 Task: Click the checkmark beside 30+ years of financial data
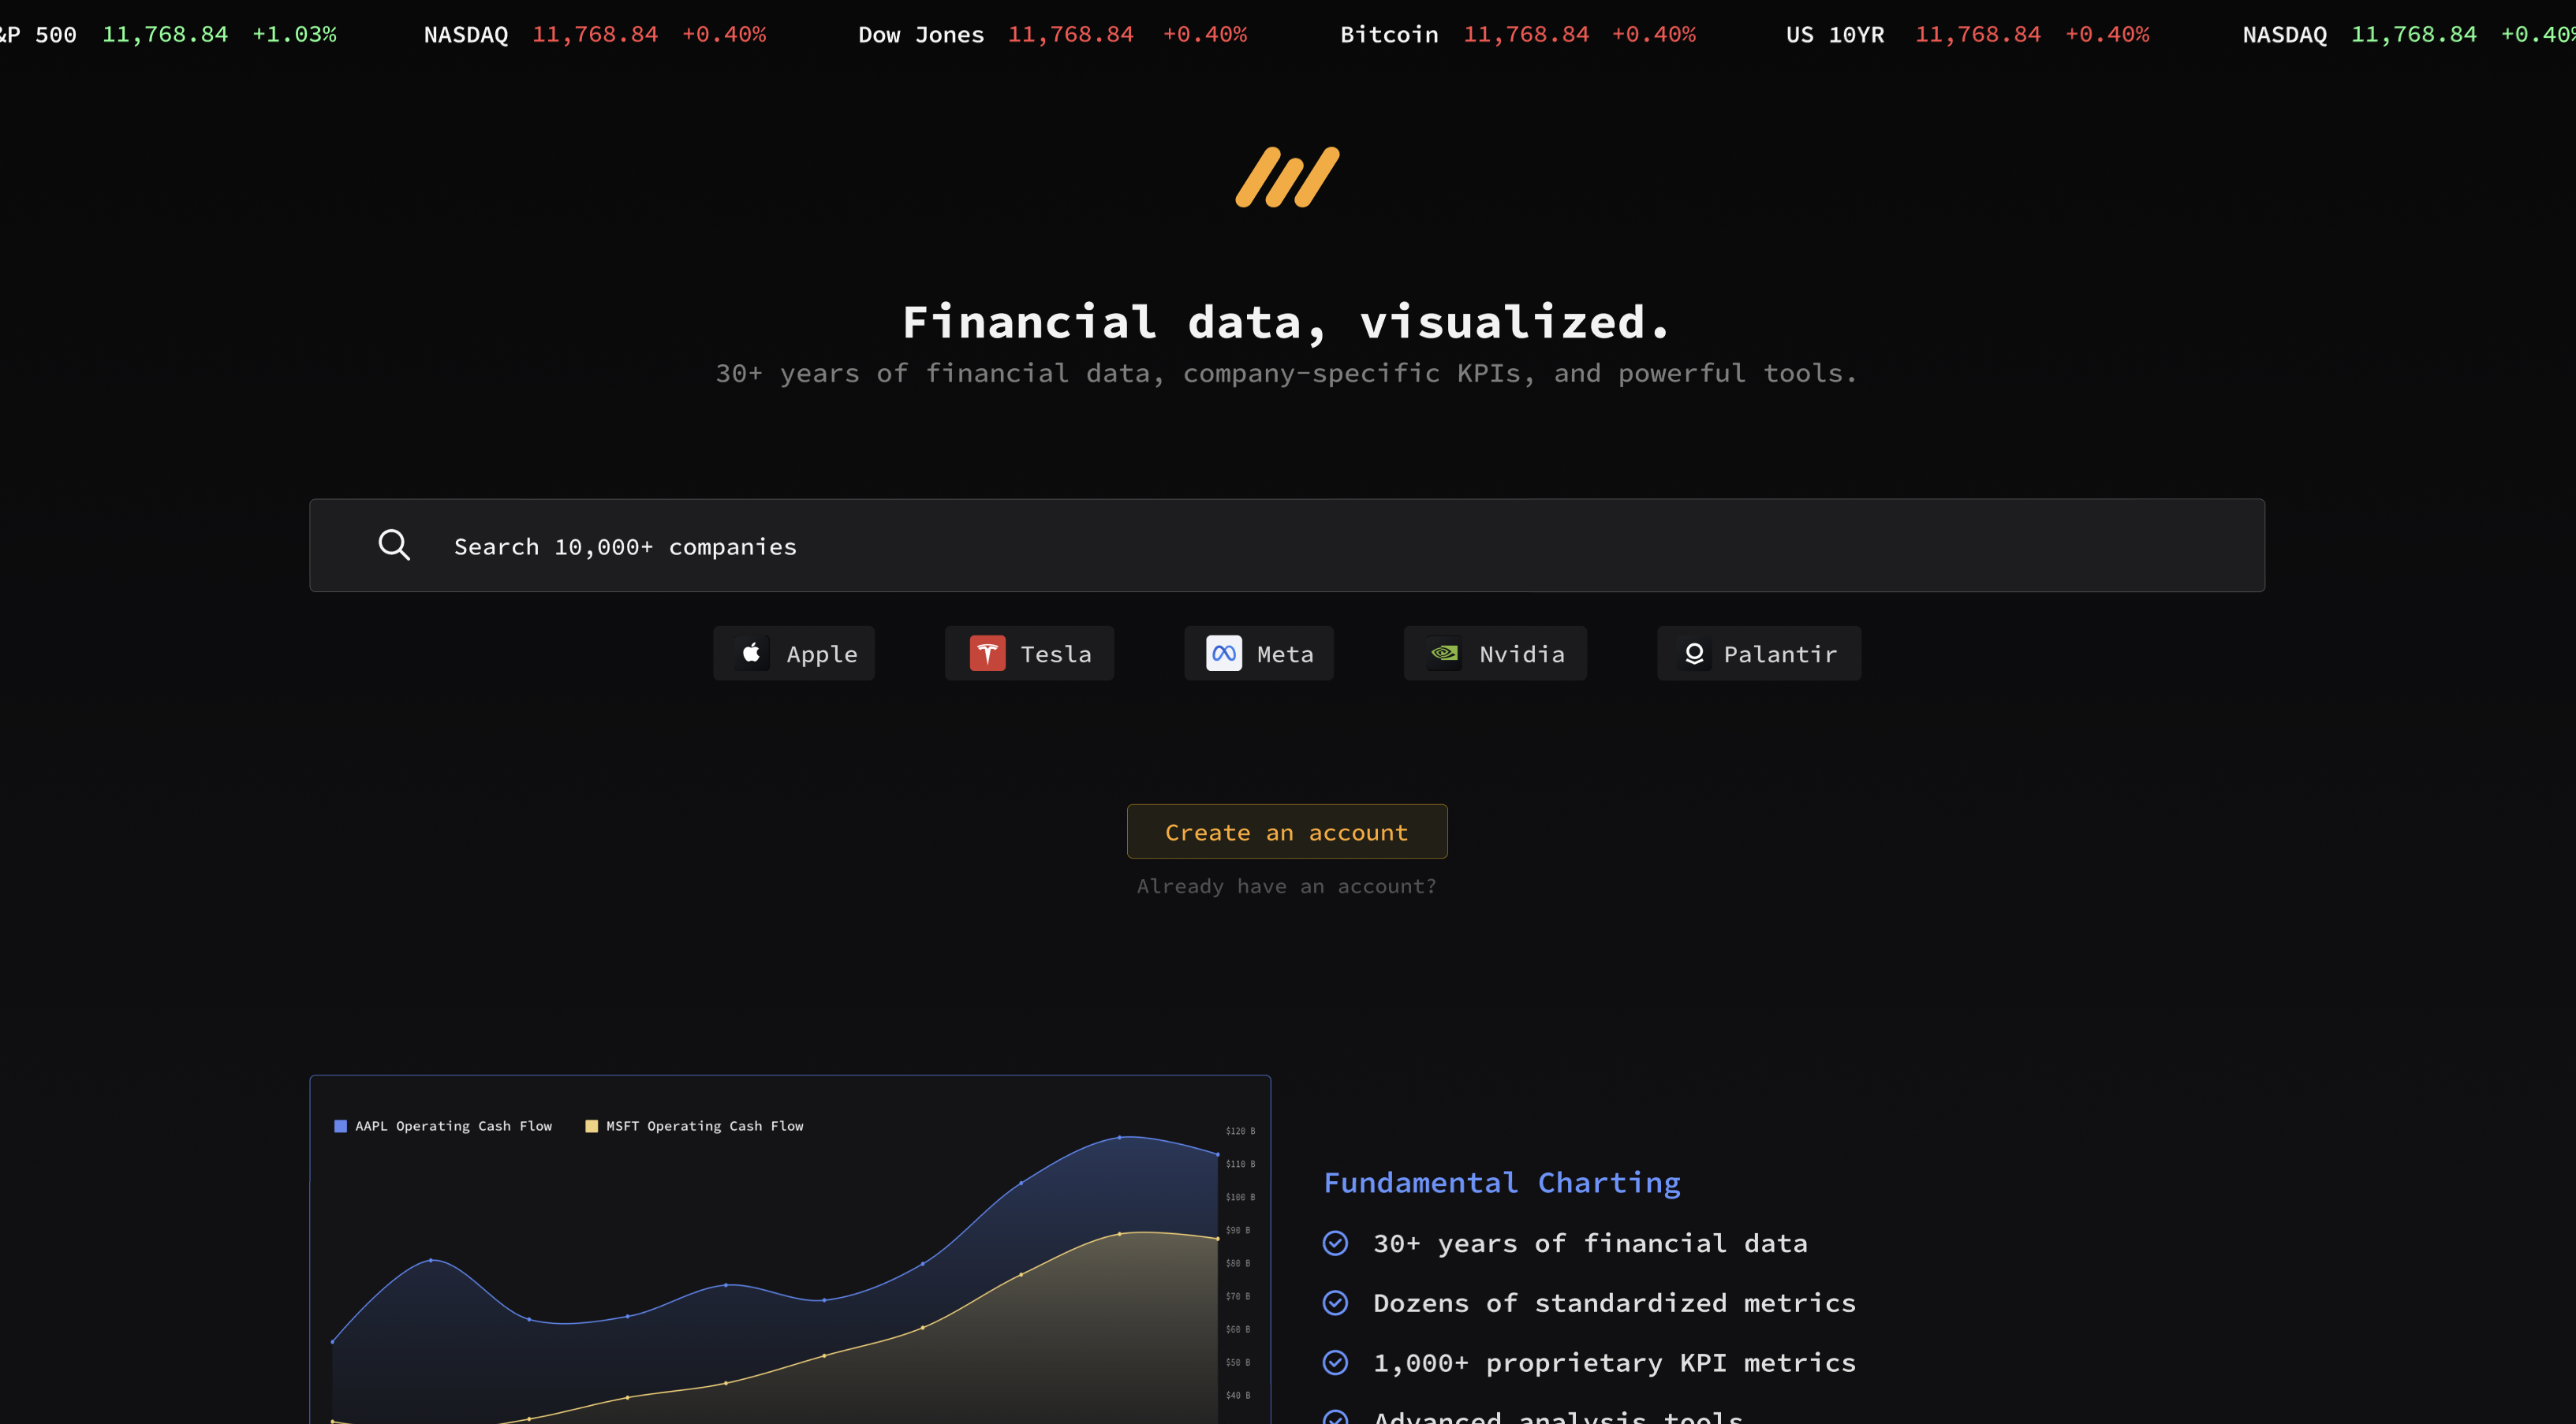[x=1336, y=1242]
